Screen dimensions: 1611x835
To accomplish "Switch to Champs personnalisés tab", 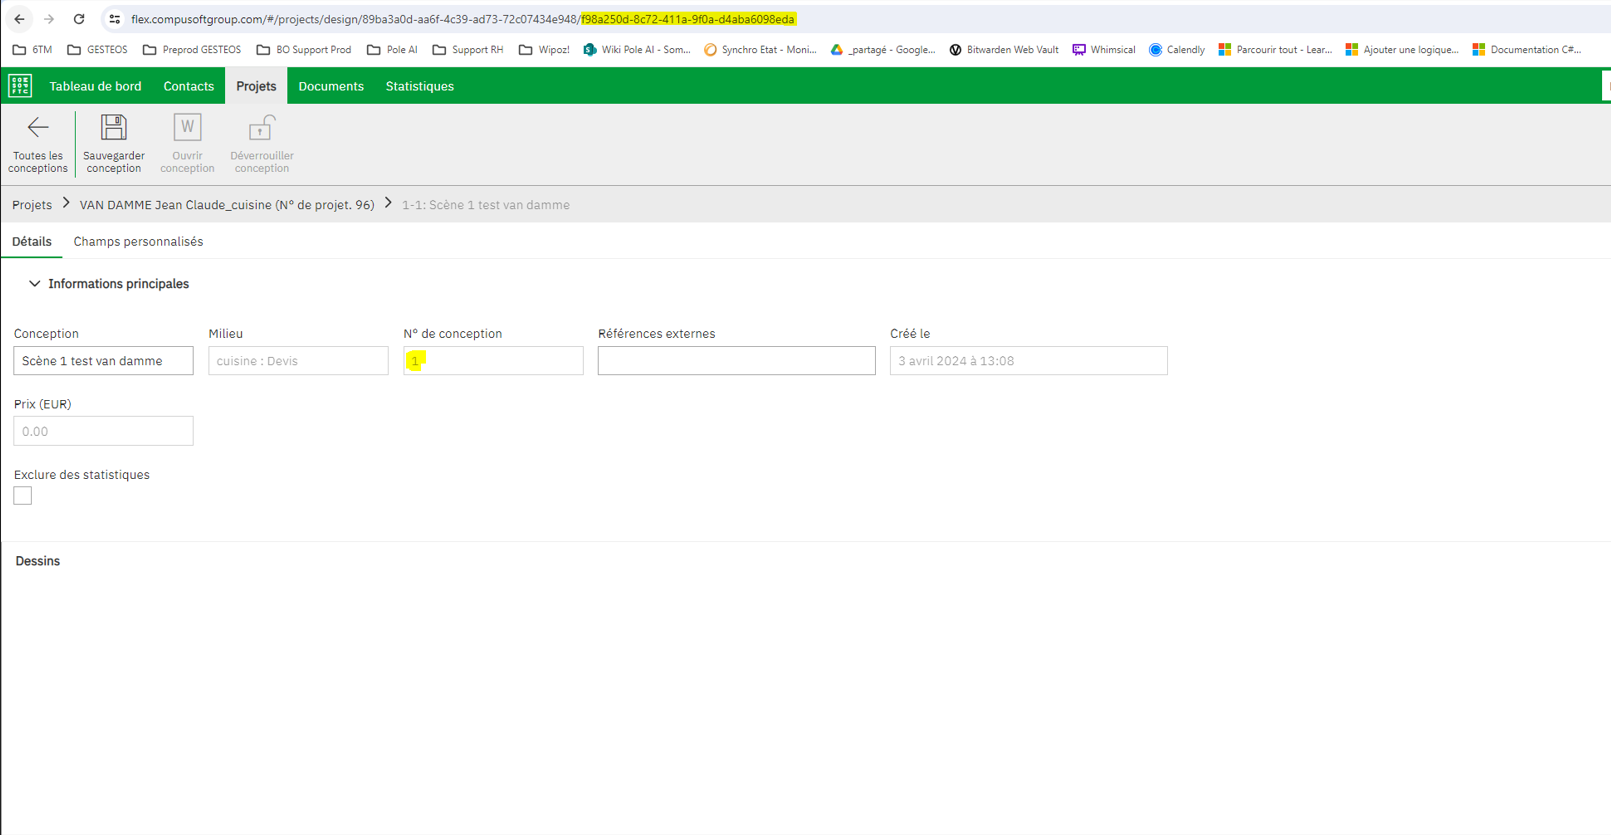I will pyautogui.click(x=138, y=242).
